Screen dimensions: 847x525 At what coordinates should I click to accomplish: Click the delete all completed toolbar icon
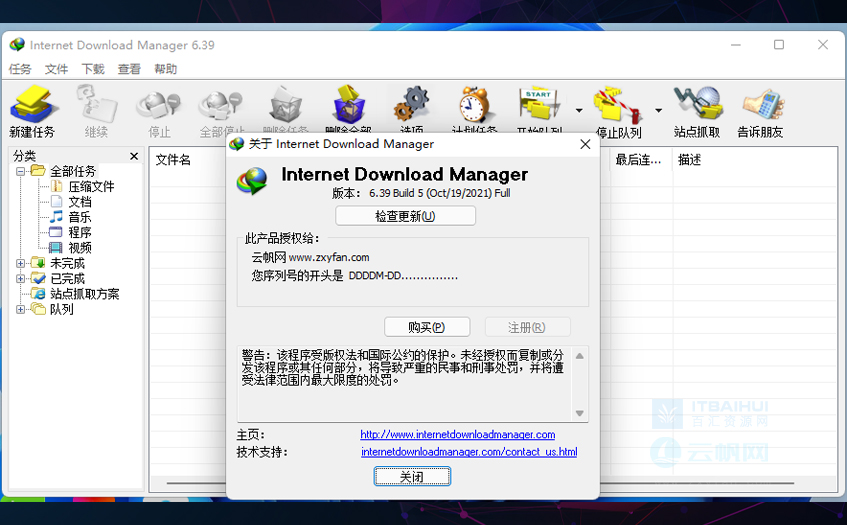pos(348,104)
